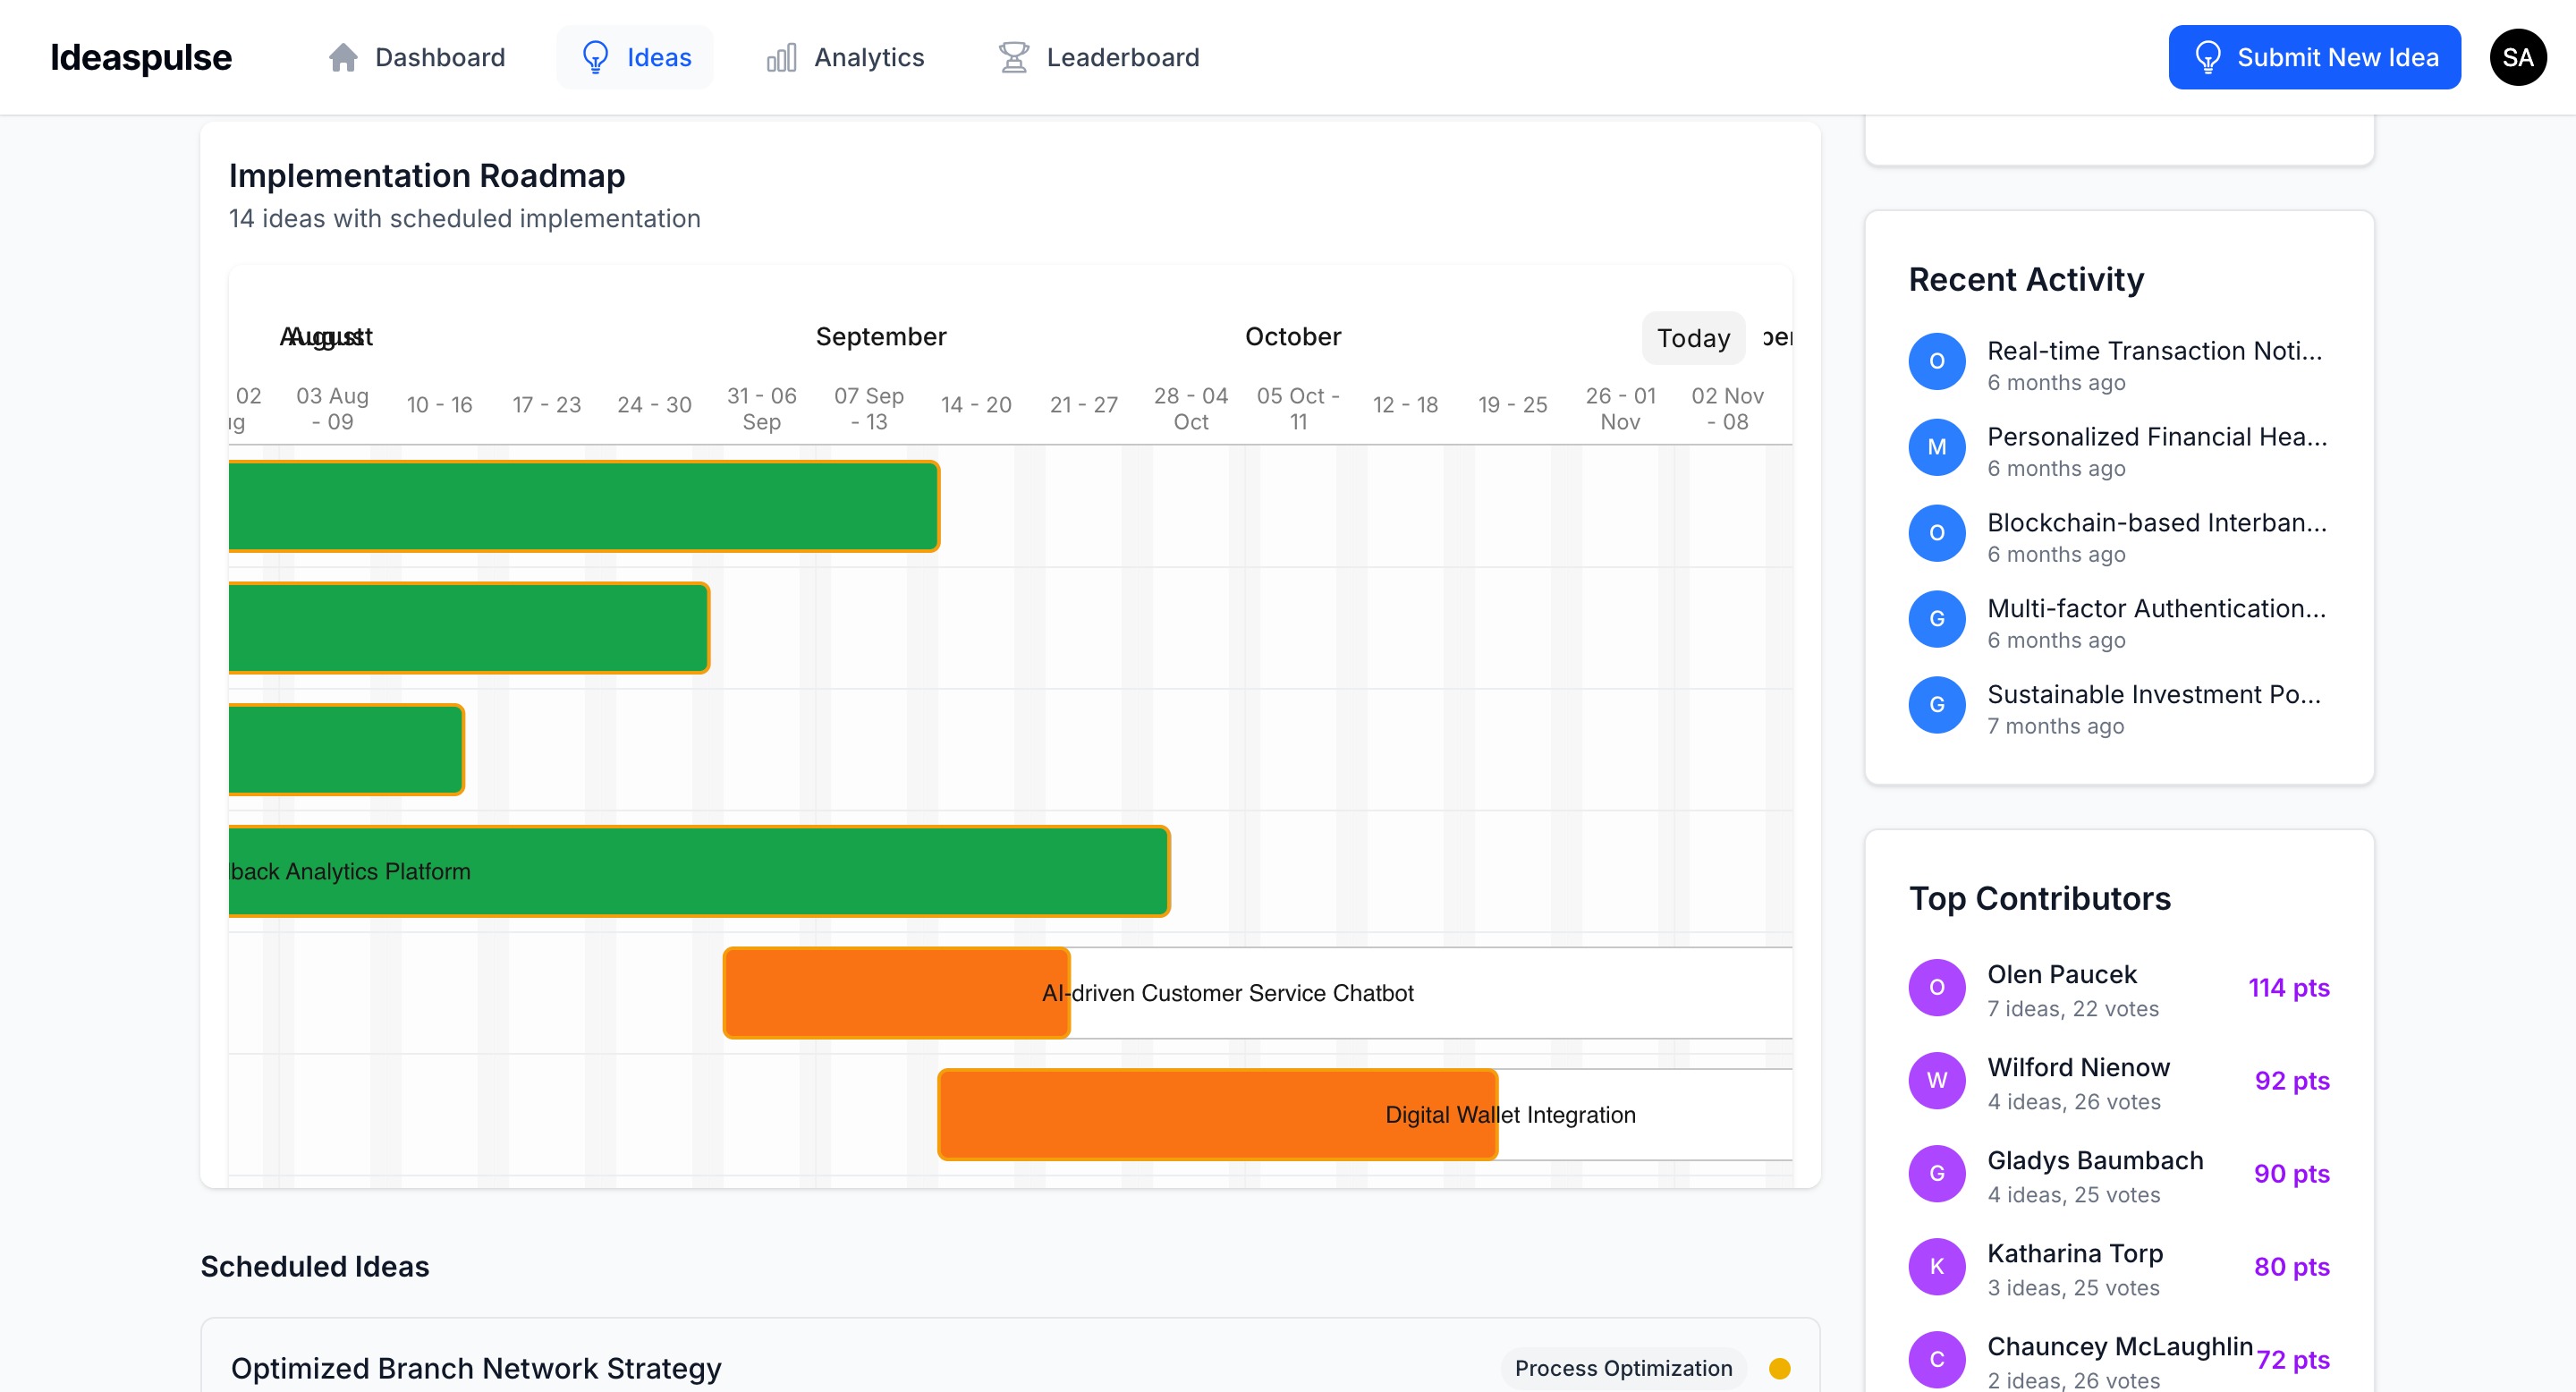This screenshot has height=1392, width=2576.
Task: Click avatar beside Real-time Transaction Noti...
Action: point(1936,361)
